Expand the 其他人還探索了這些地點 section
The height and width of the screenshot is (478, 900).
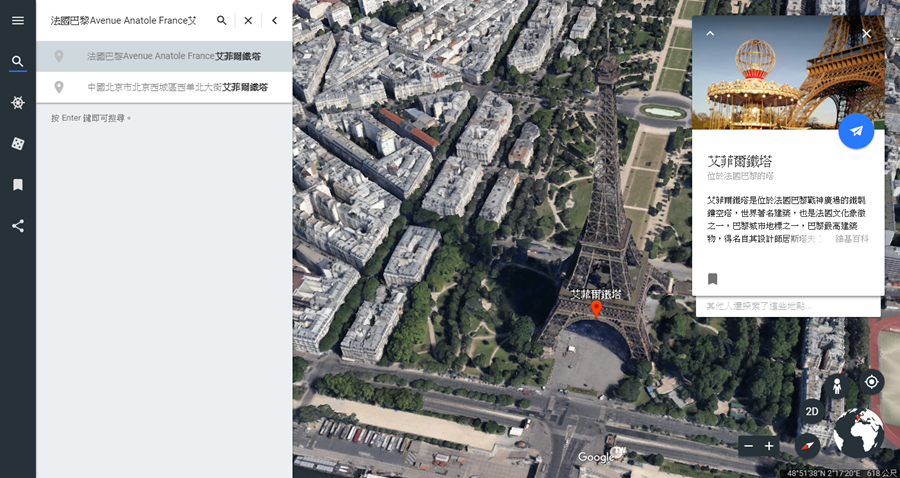(x=788, y=306)
